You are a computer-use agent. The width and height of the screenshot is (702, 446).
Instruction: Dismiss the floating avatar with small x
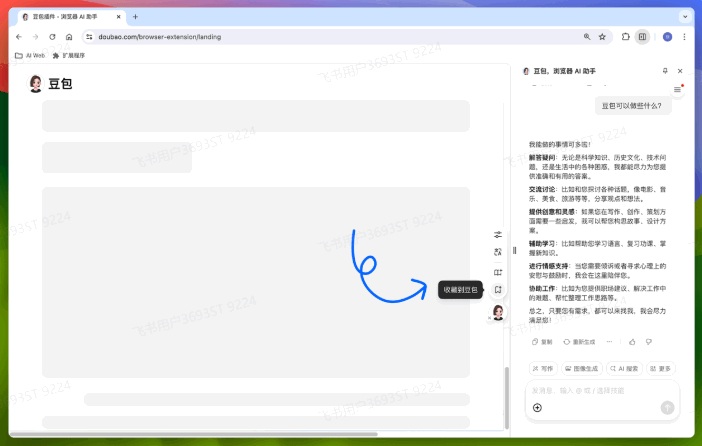[489, 317]
